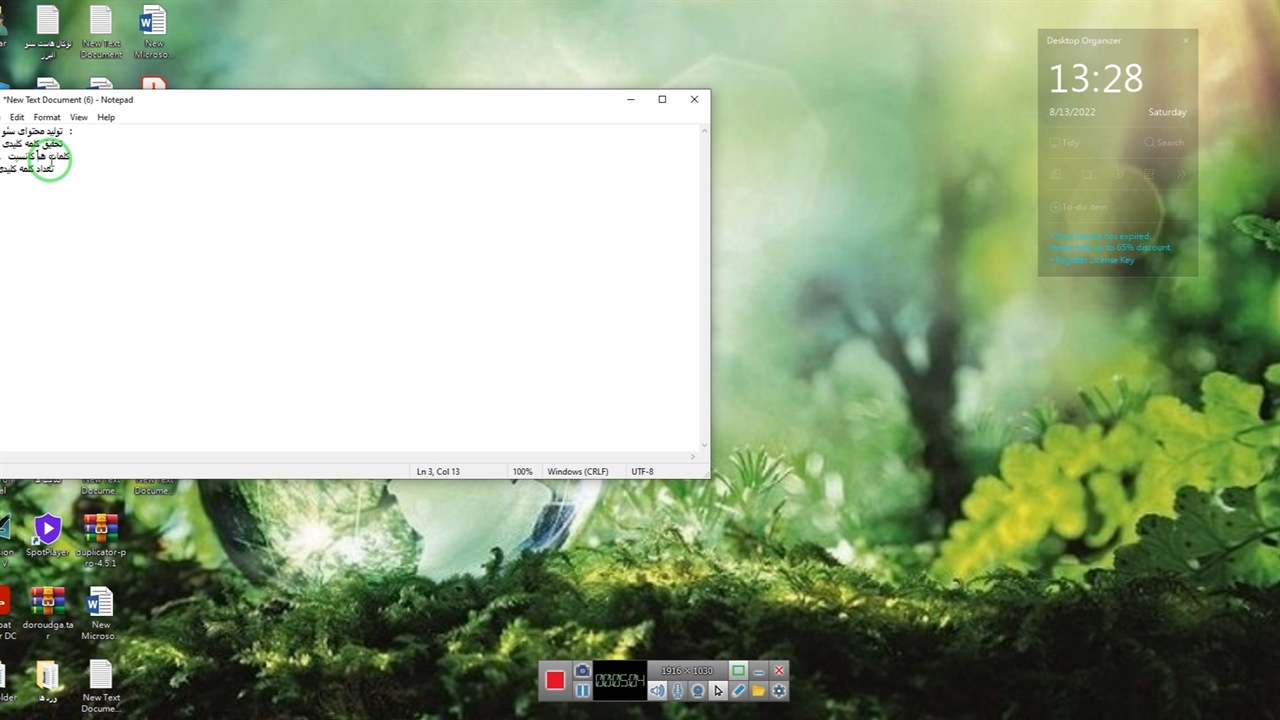Click Search in Desktop Organizer
The height and width of the screenshot is (720, 1280).
pos(1164,143)
